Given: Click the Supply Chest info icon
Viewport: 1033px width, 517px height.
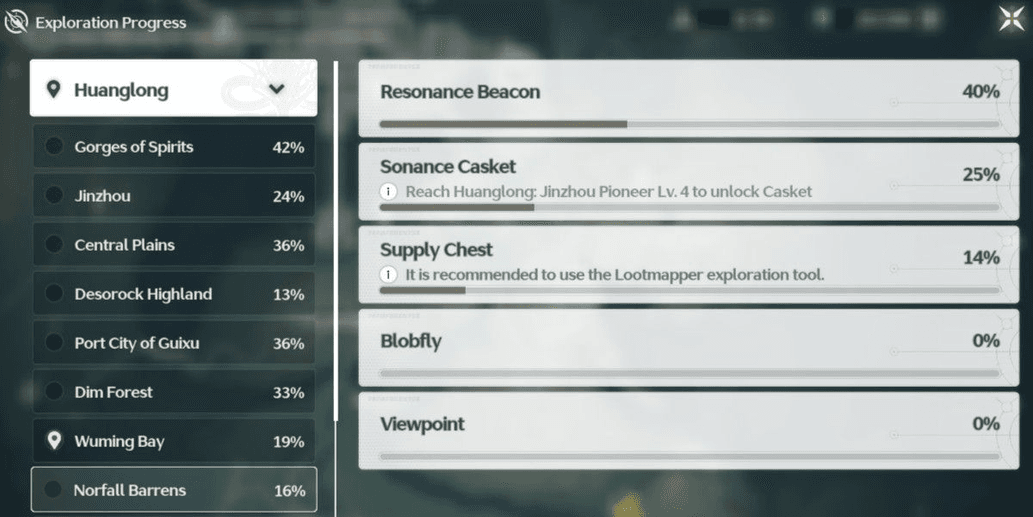Looking at the screenshot, I should pyautogui.click(x=388, y=275).
